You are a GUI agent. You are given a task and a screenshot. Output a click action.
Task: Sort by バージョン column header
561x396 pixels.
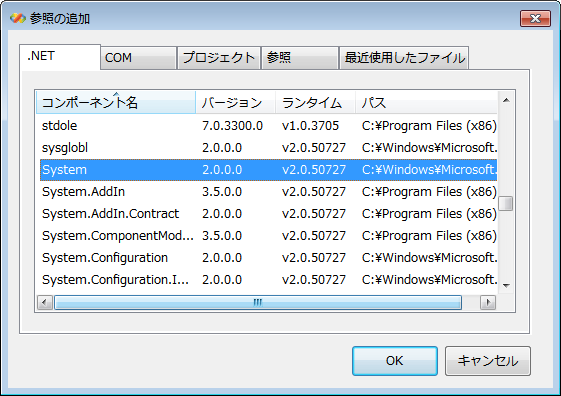235,103
